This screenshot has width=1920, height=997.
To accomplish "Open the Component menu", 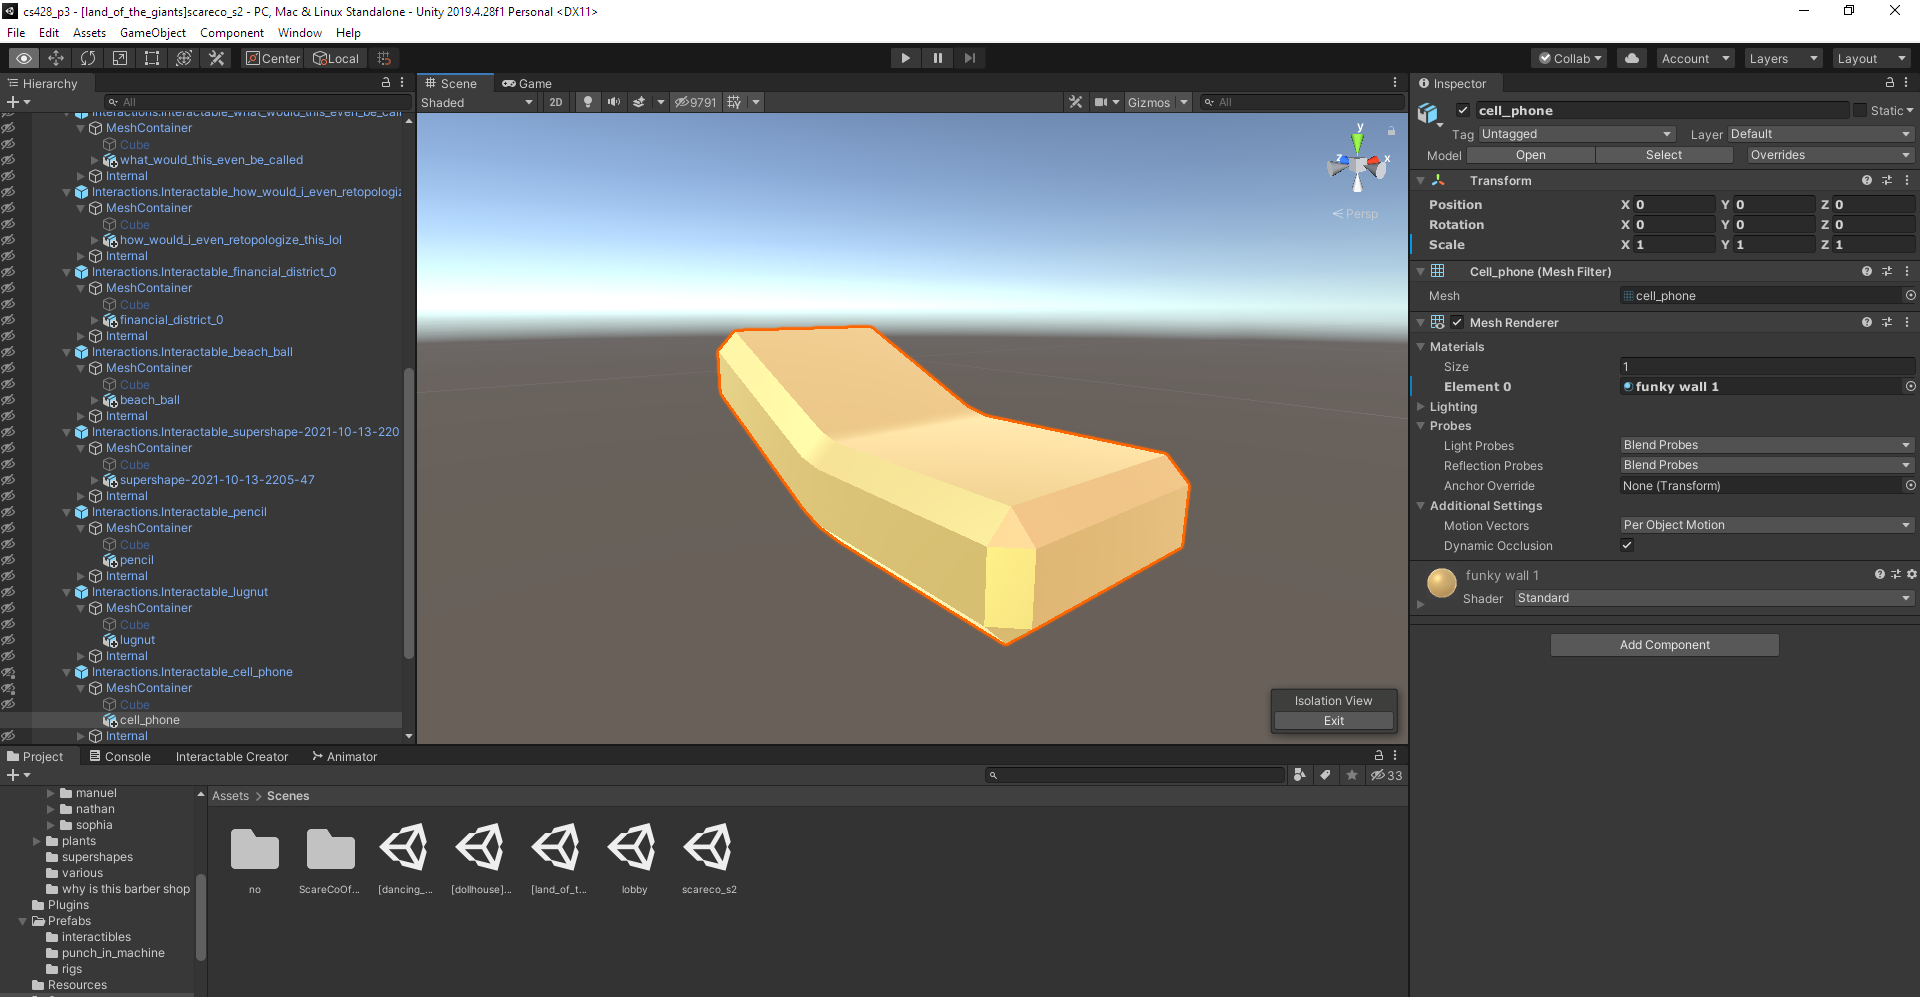I will click(x=232, y=33).
